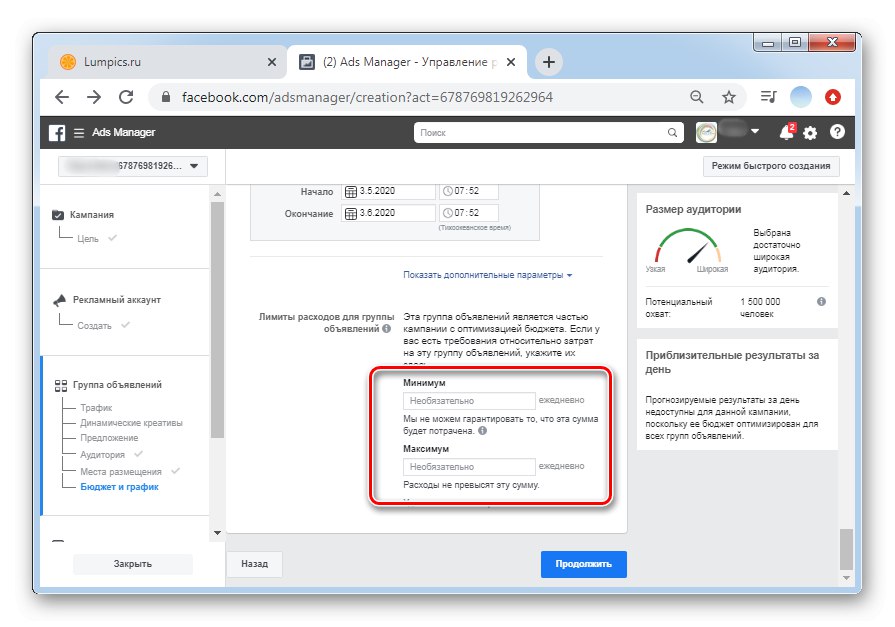The image size is (895, 627).
Task: Click the zoom magnifier icon in address bar
Action: tap(696, 97)
